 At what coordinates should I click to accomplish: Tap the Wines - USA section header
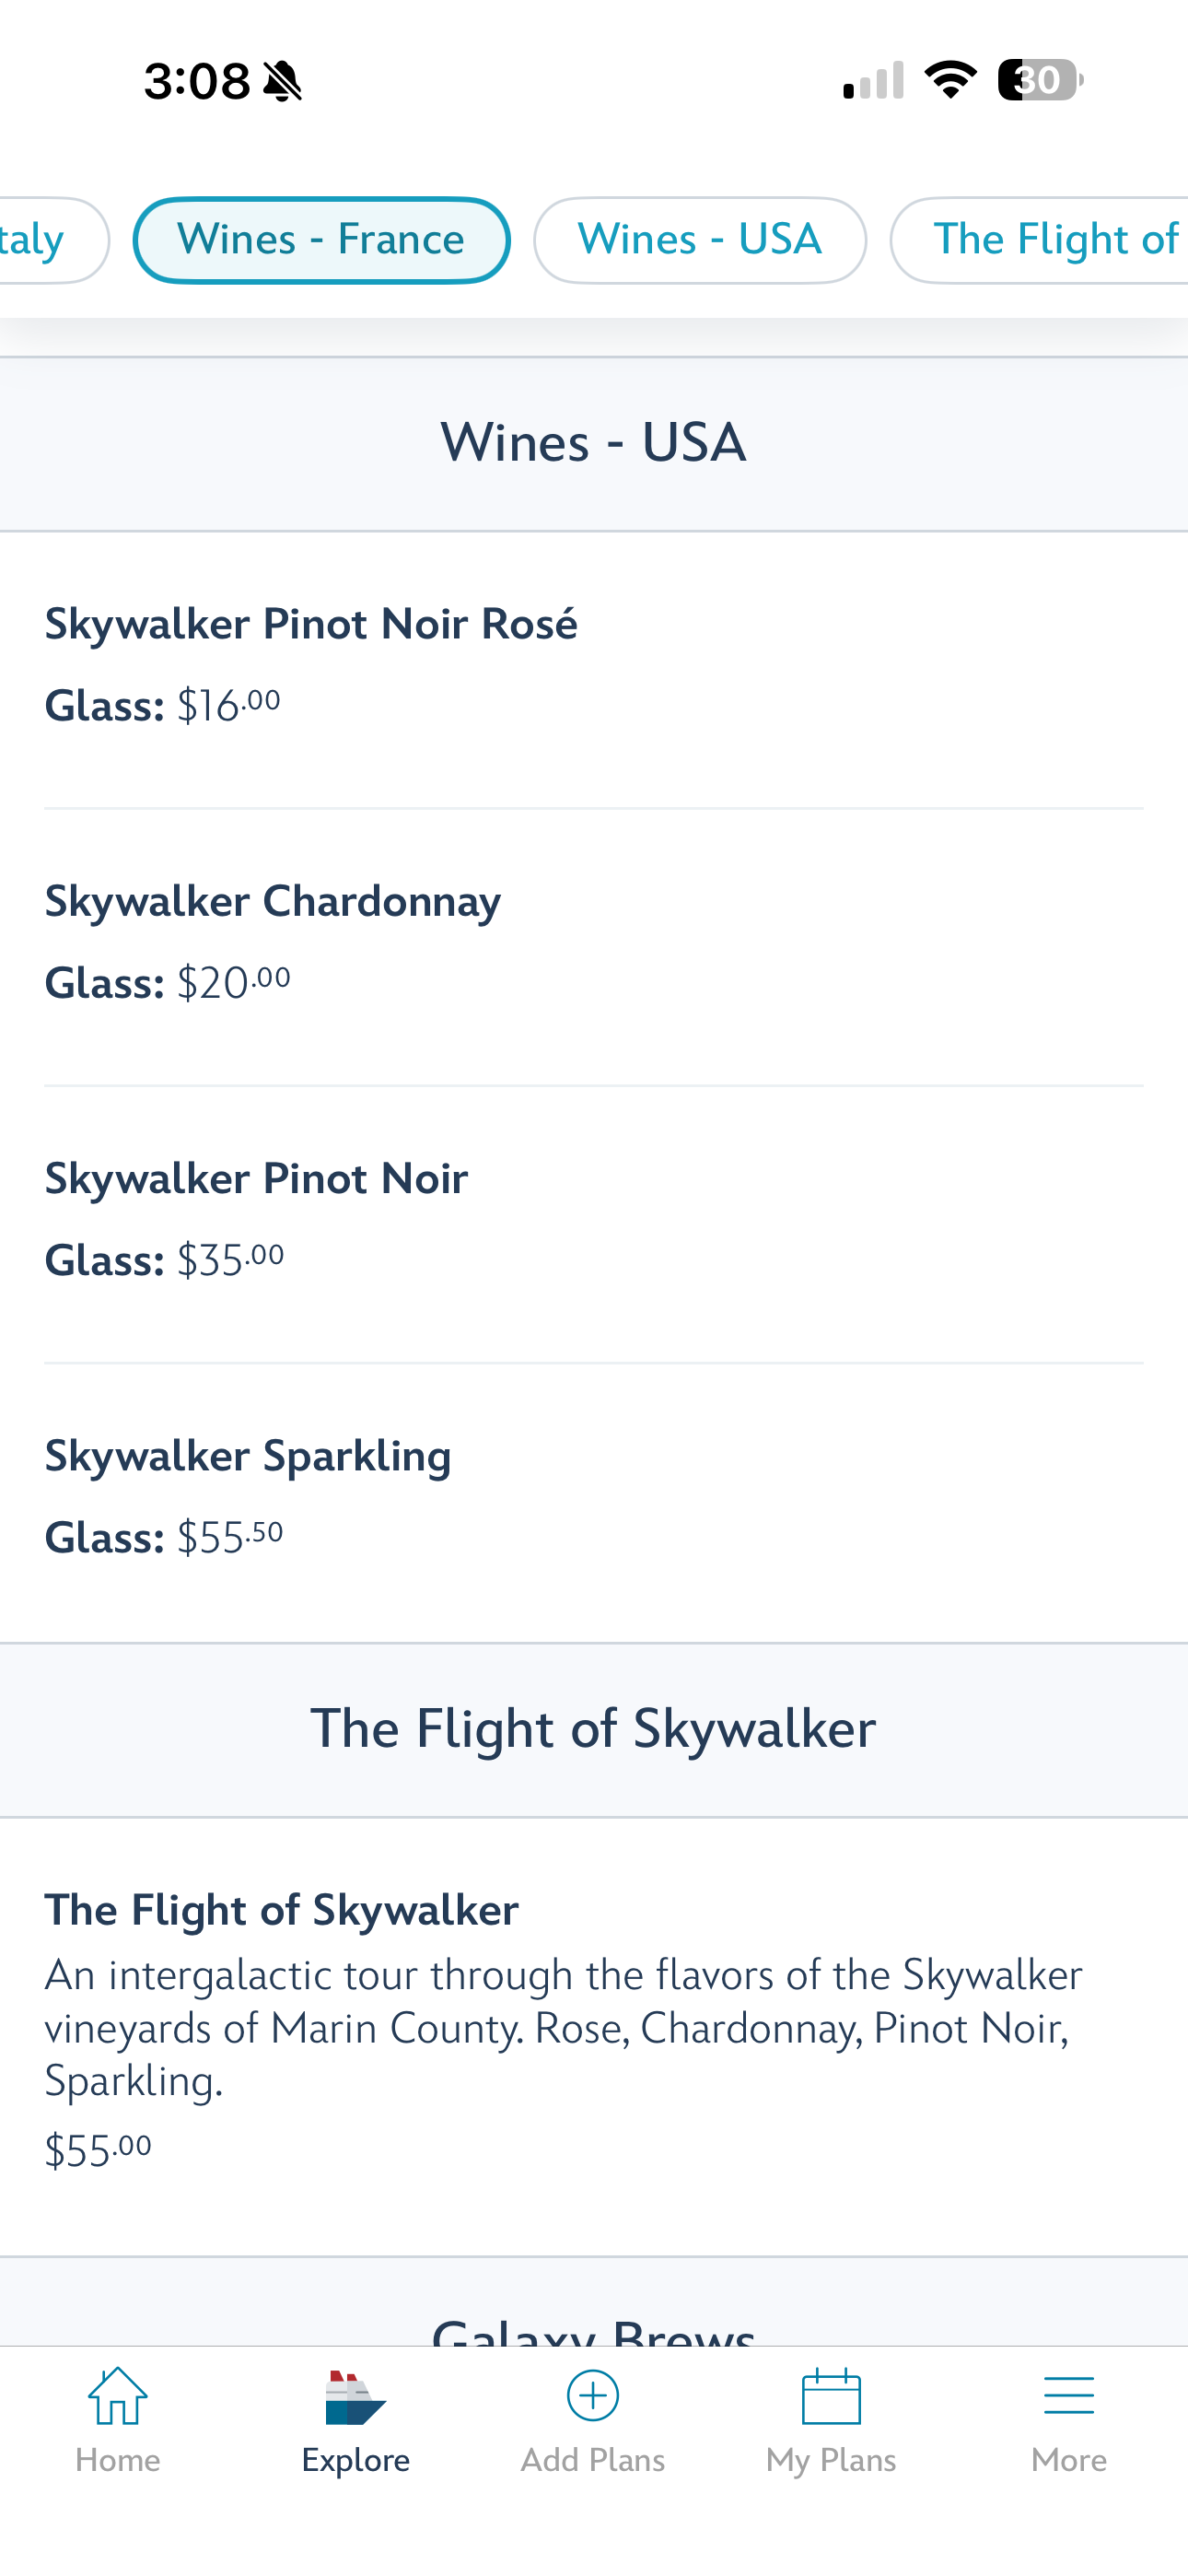click(593, 443)
